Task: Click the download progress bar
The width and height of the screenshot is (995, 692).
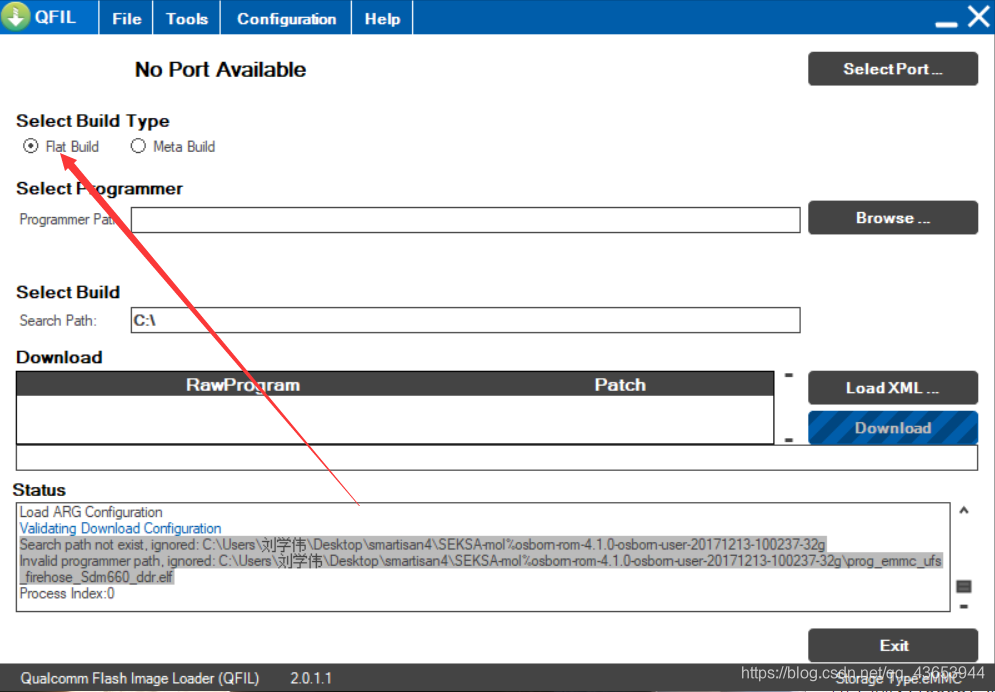Action: (x=497, y=458)
